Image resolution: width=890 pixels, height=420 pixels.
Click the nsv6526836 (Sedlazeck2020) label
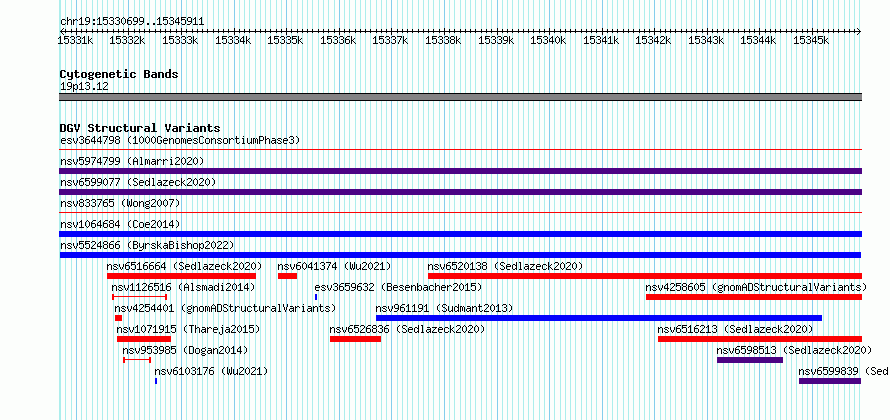point(407,329)
